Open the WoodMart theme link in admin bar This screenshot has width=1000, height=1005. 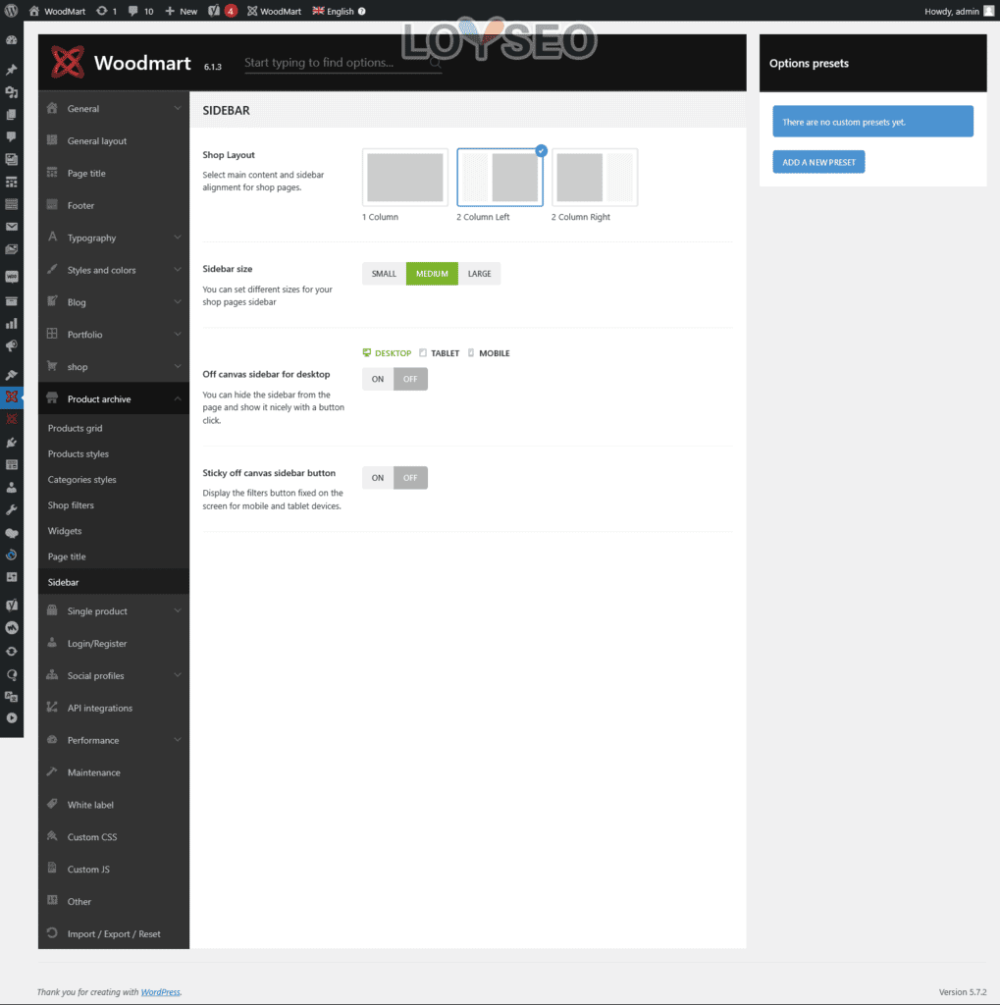pyautogui.click(x=274, y=11)
